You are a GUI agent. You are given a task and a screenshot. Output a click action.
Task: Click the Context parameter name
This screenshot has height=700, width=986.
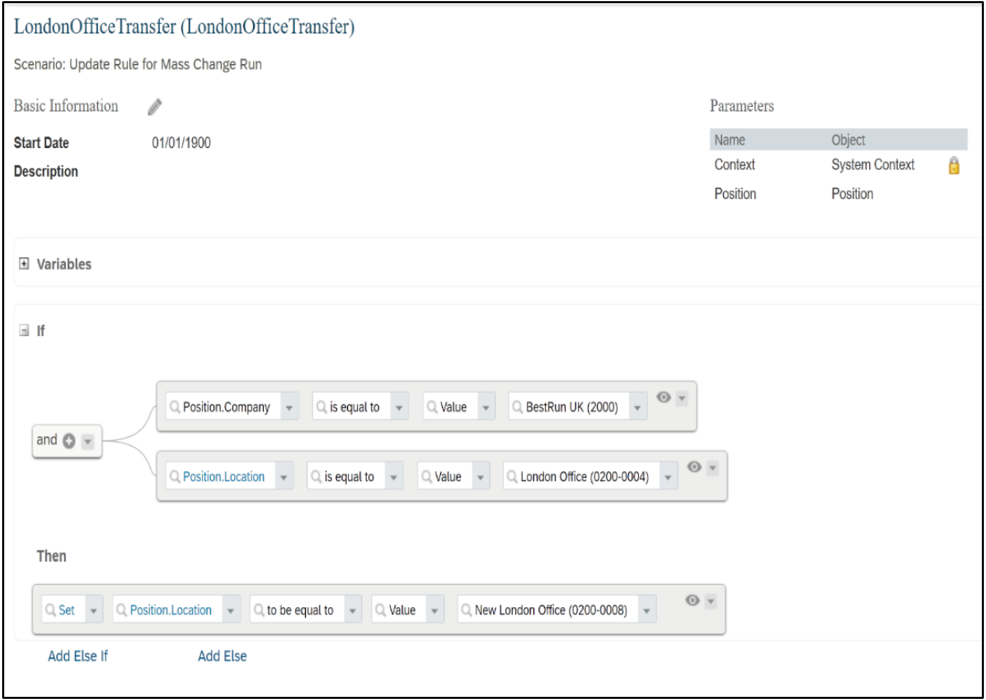[x=734, y=165]
